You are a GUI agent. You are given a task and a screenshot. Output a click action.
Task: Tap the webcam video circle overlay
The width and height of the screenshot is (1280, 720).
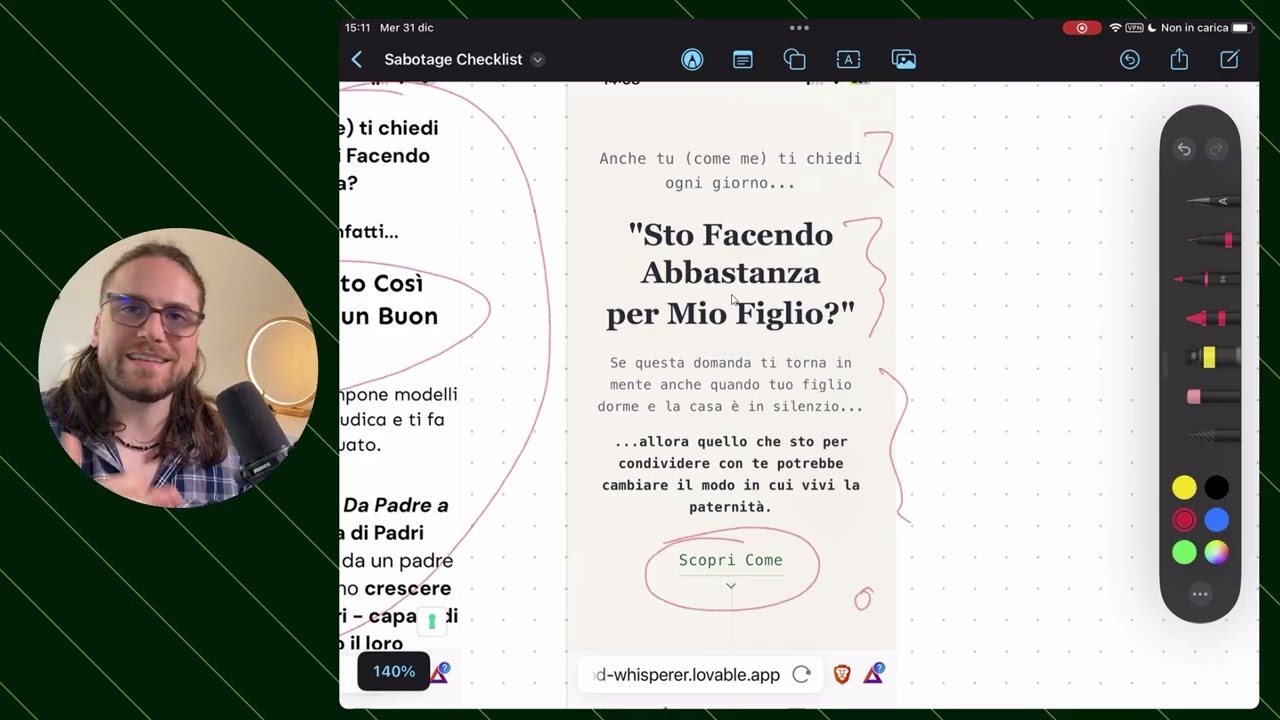click(x=178, y=367)
